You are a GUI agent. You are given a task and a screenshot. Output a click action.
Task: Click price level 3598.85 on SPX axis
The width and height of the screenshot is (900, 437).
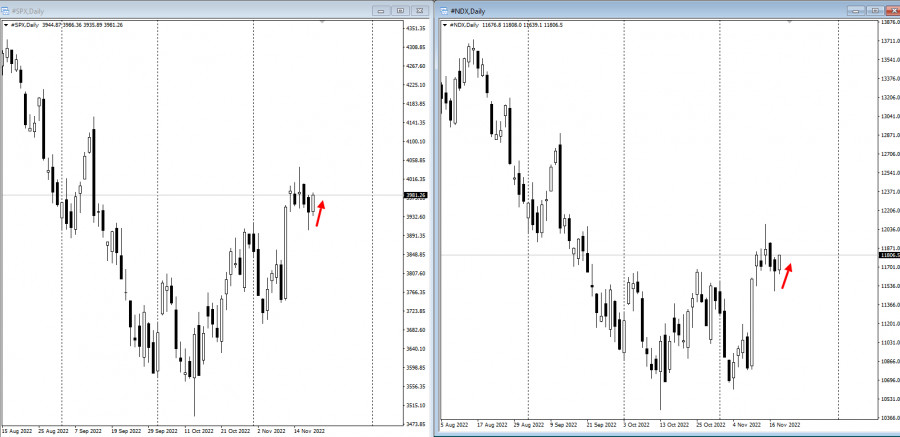click(416, 368)
